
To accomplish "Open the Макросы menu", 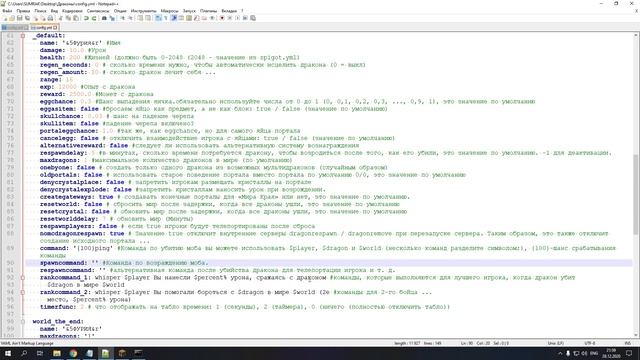I will pos(169,11).
